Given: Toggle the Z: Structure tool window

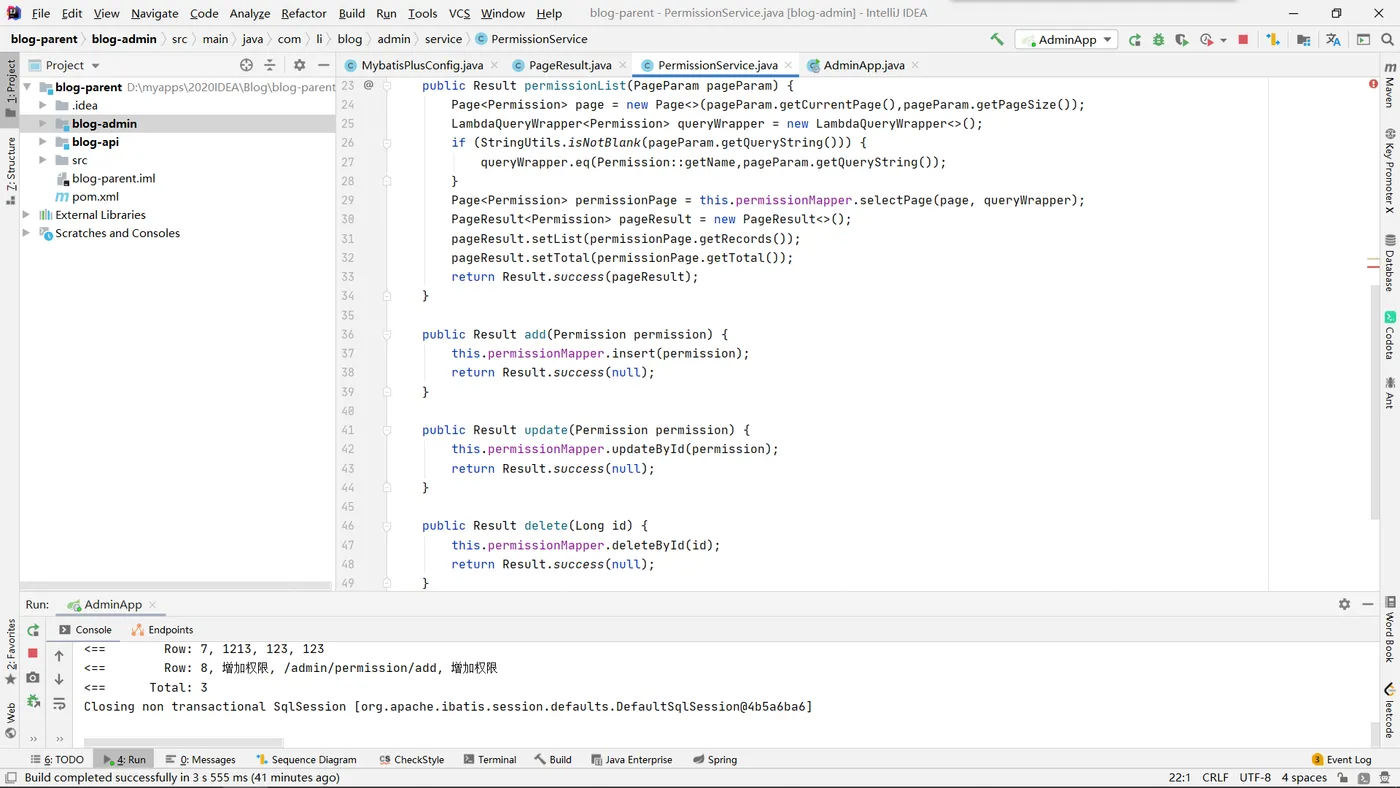Looking at the screenshot, I should pos(10,170).
